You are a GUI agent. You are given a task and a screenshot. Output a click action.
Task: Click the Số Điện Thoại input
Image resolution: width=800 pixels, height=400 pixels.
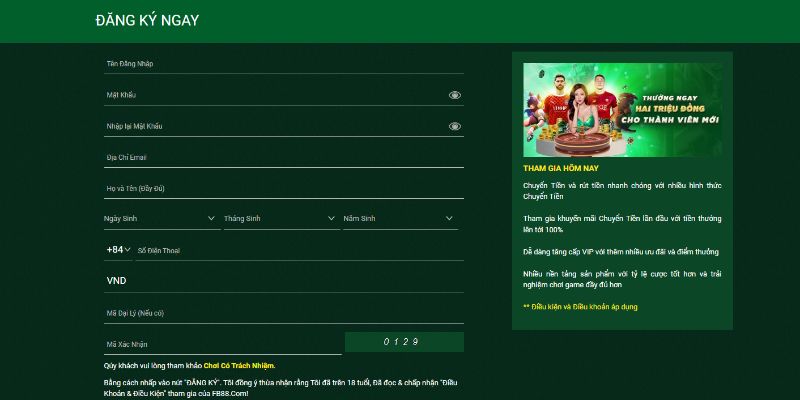[x=298, y=250]
